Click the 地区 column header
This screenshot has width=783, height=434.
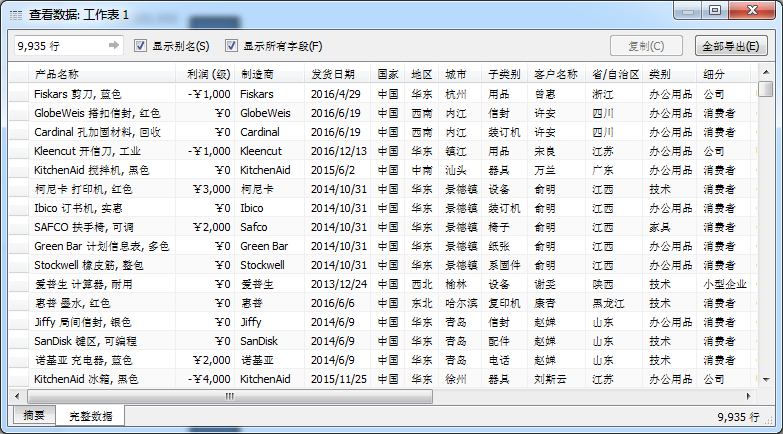point(421,74)
